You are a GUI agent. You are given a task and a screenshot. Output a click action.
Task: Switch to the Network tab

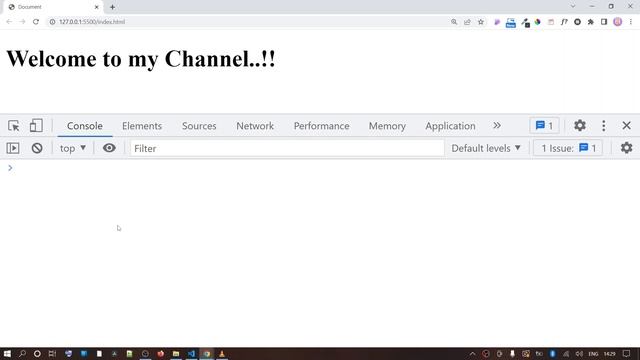[255, 126]
